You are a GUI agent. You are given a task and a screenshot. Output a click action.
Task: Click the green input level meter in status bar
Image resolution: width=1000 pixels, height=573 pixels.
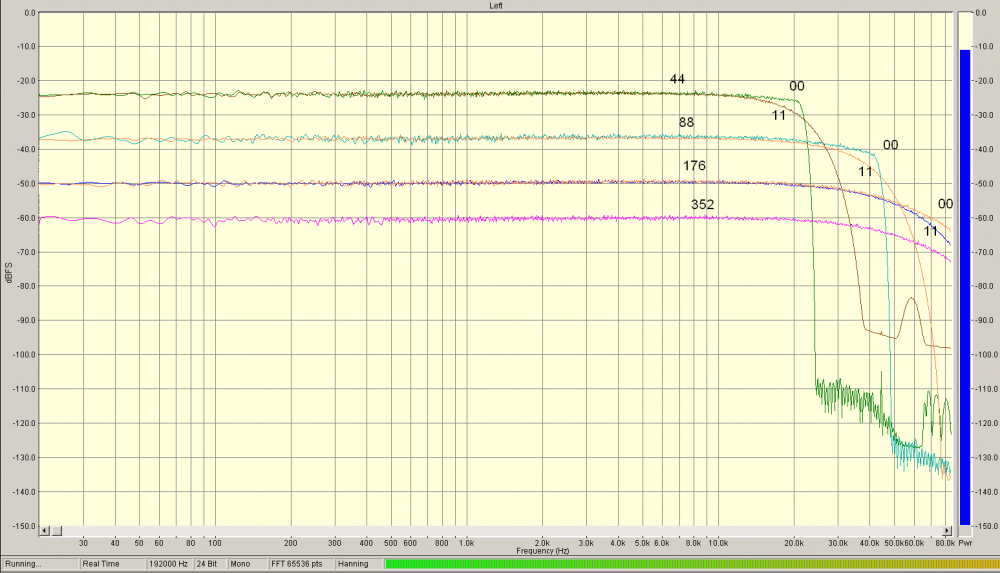coord(689,564)
